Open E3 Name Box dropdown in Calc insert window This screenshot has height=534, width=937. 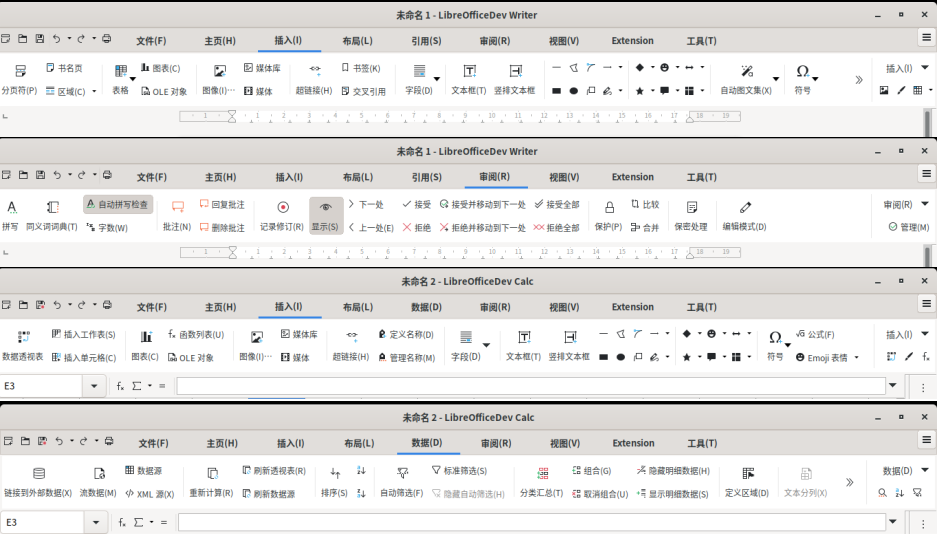[94, 386]
